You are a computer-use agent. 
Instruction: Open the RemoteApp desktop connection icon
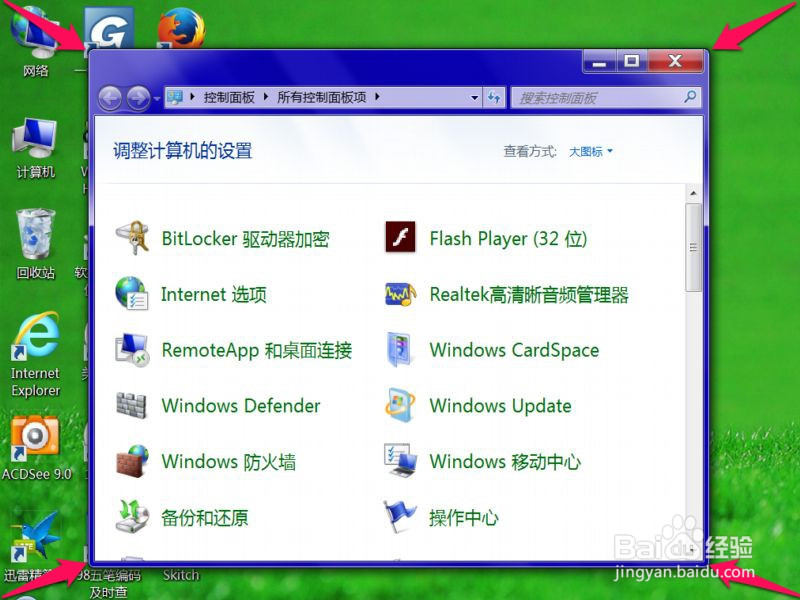[x=132, y=349]
